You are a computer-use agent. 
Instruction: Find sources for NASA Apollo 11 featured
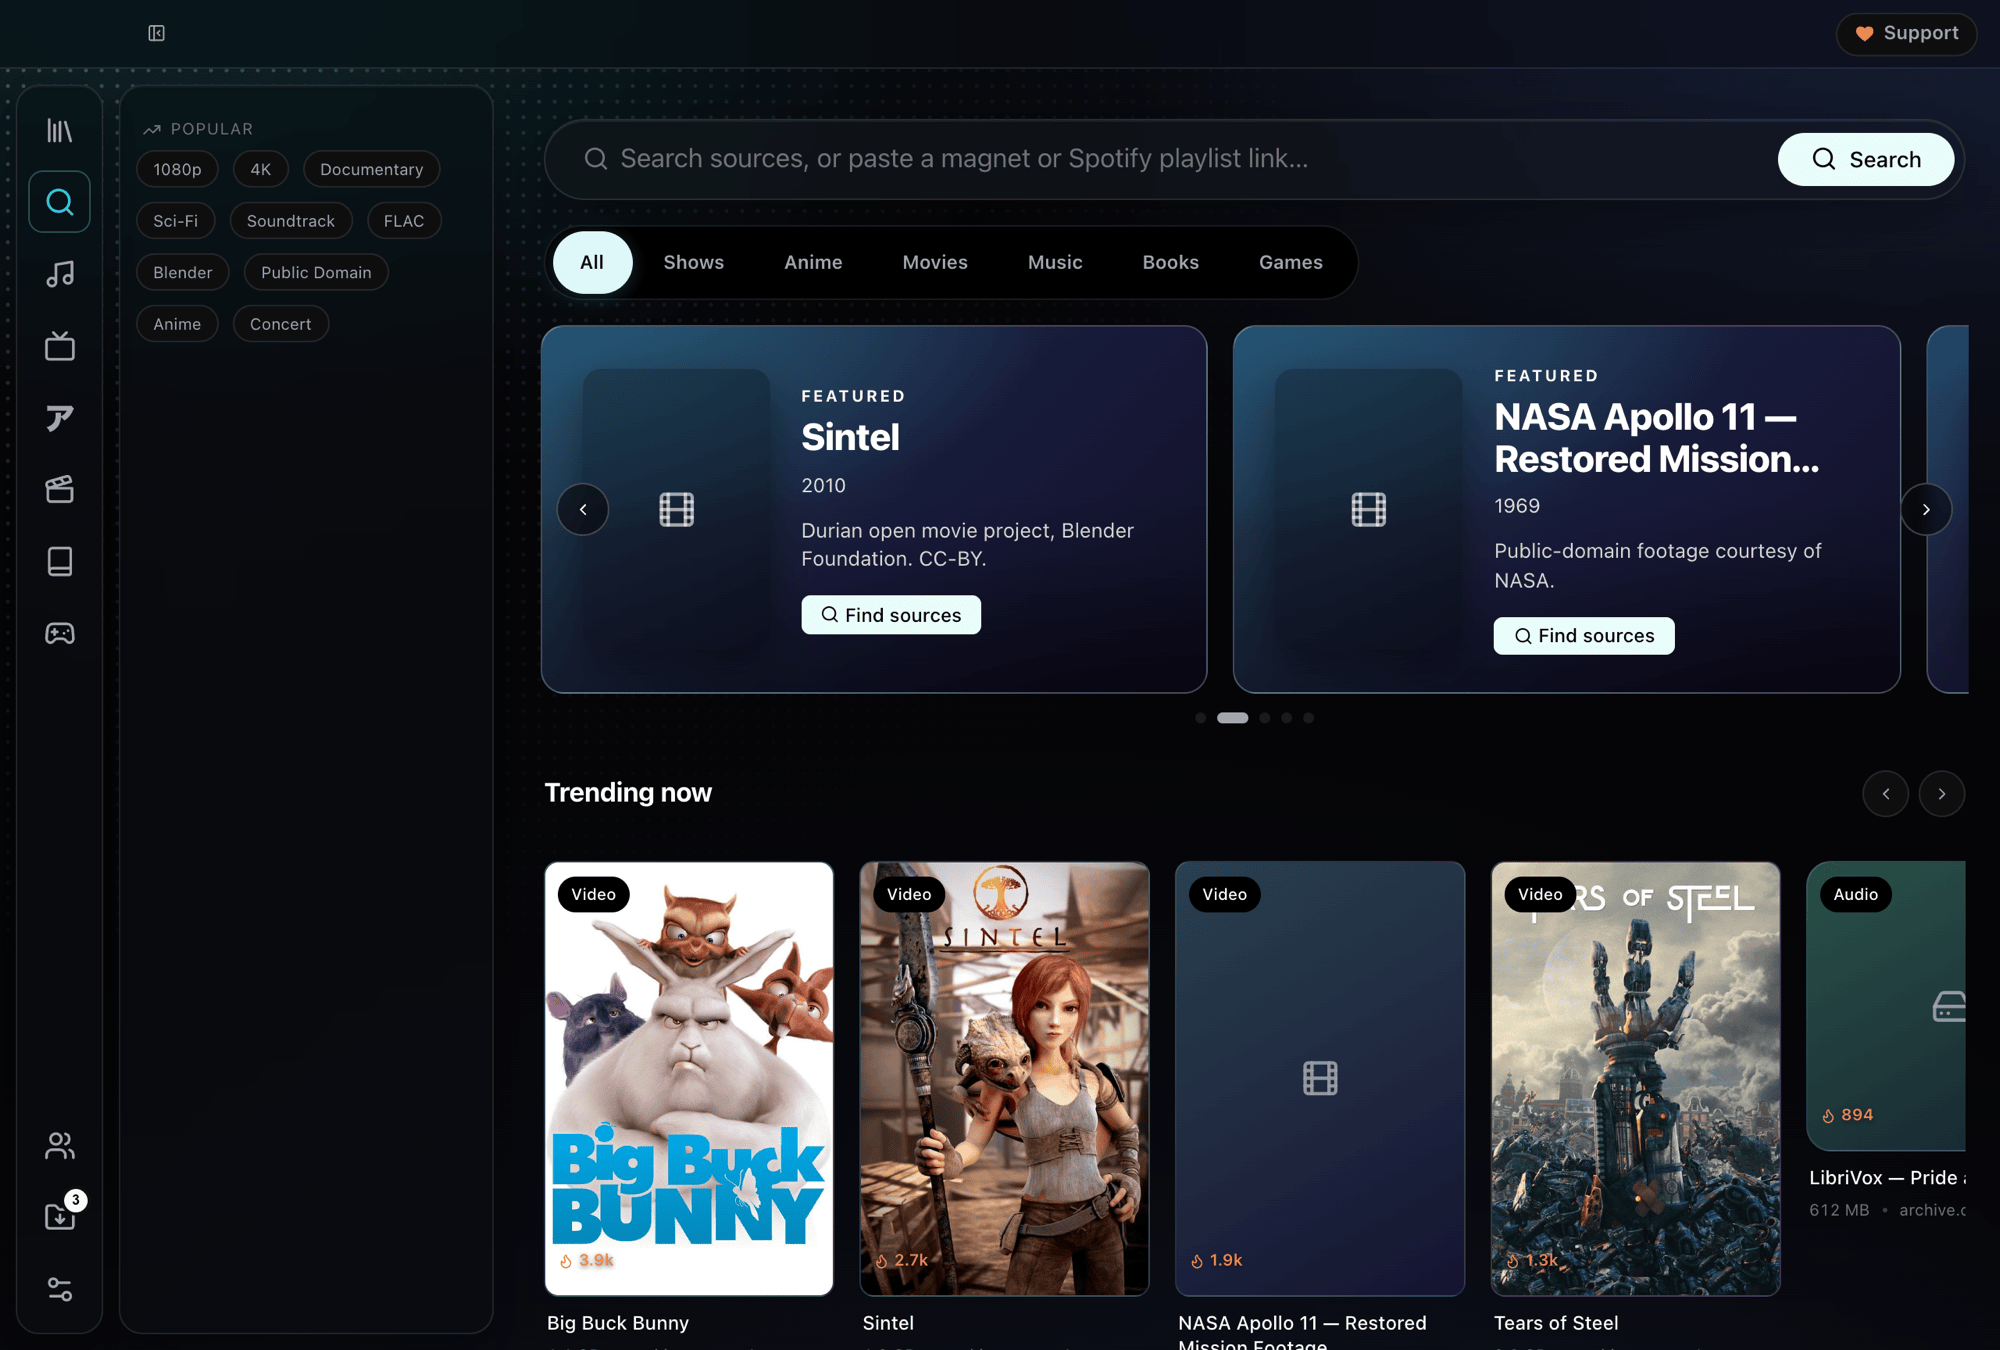tap(1584, 636)
